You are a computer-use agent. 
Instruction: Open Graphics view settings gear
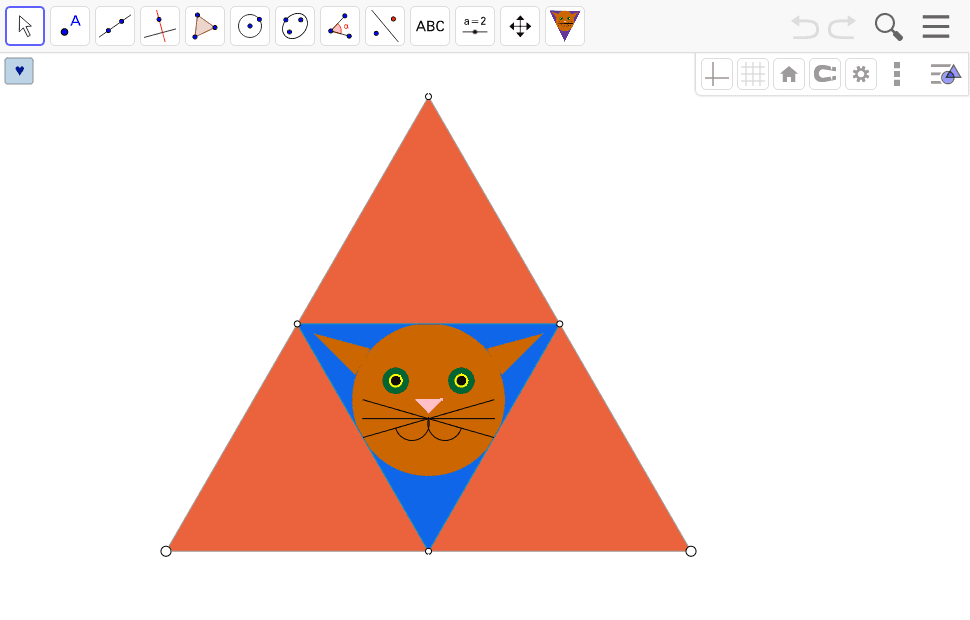pyautogui.click(x=861, y=74)
